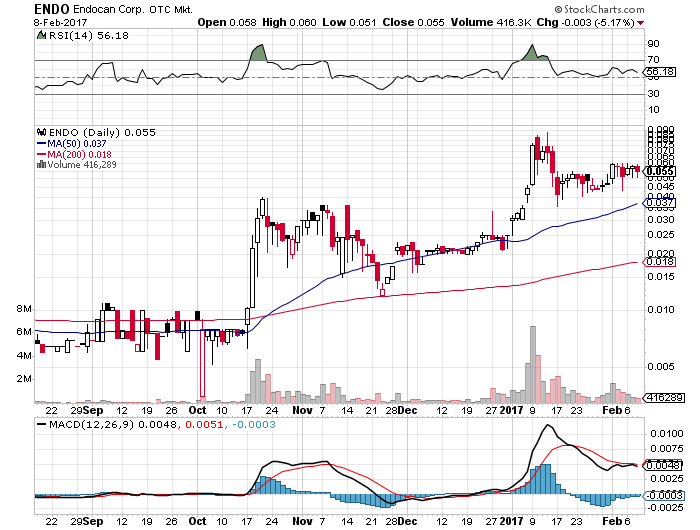Click the MACD axis label 0.0100

[667, 434]
